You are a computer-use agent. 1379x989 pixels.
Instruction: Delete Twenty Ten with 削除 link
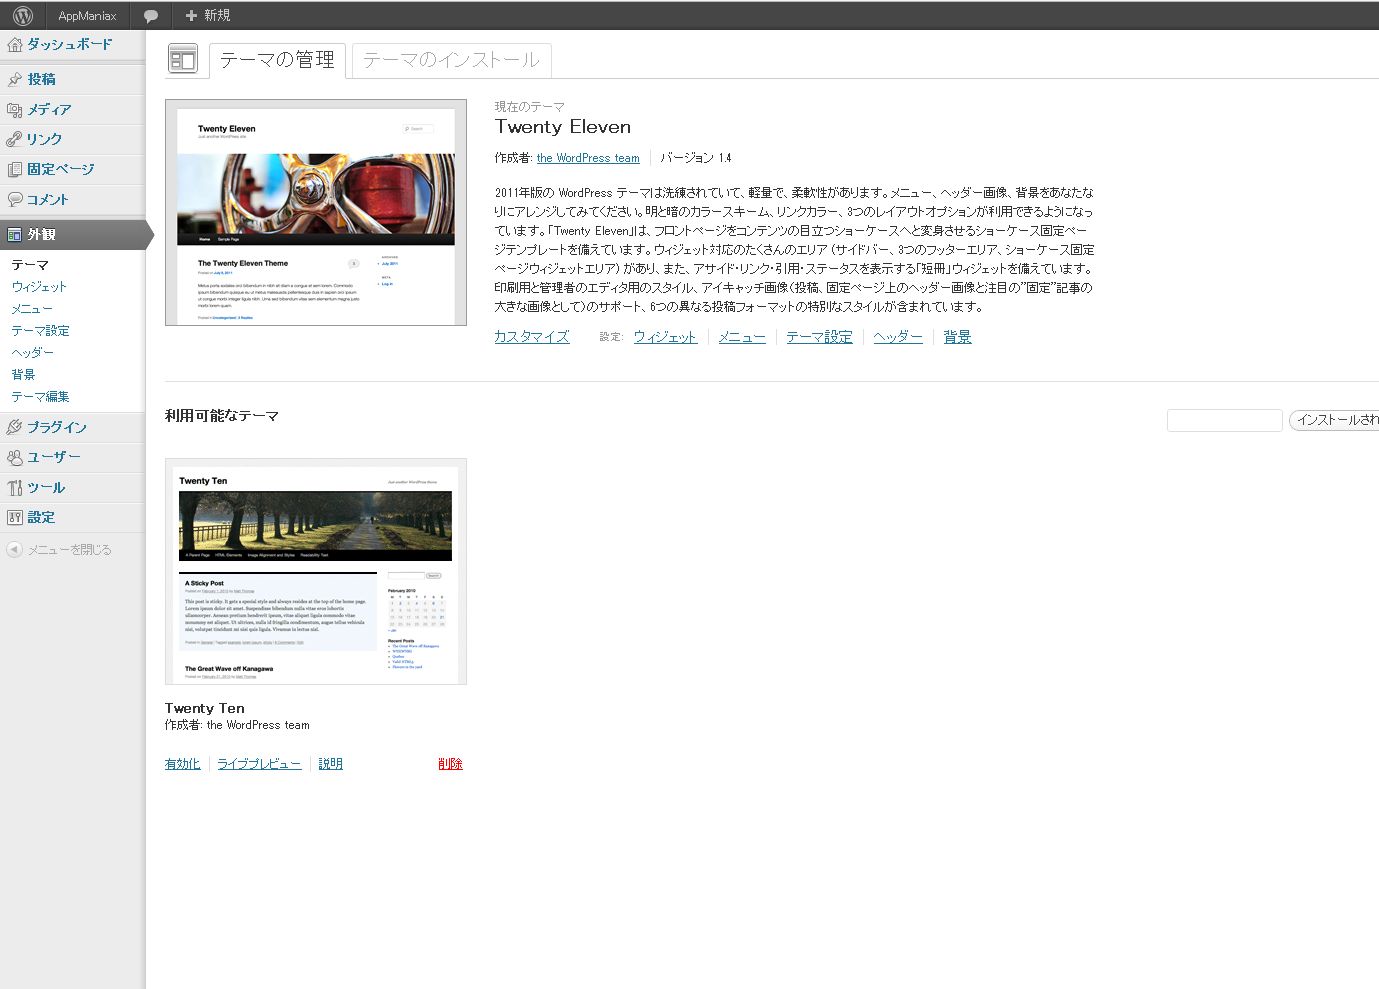(450, 764)
